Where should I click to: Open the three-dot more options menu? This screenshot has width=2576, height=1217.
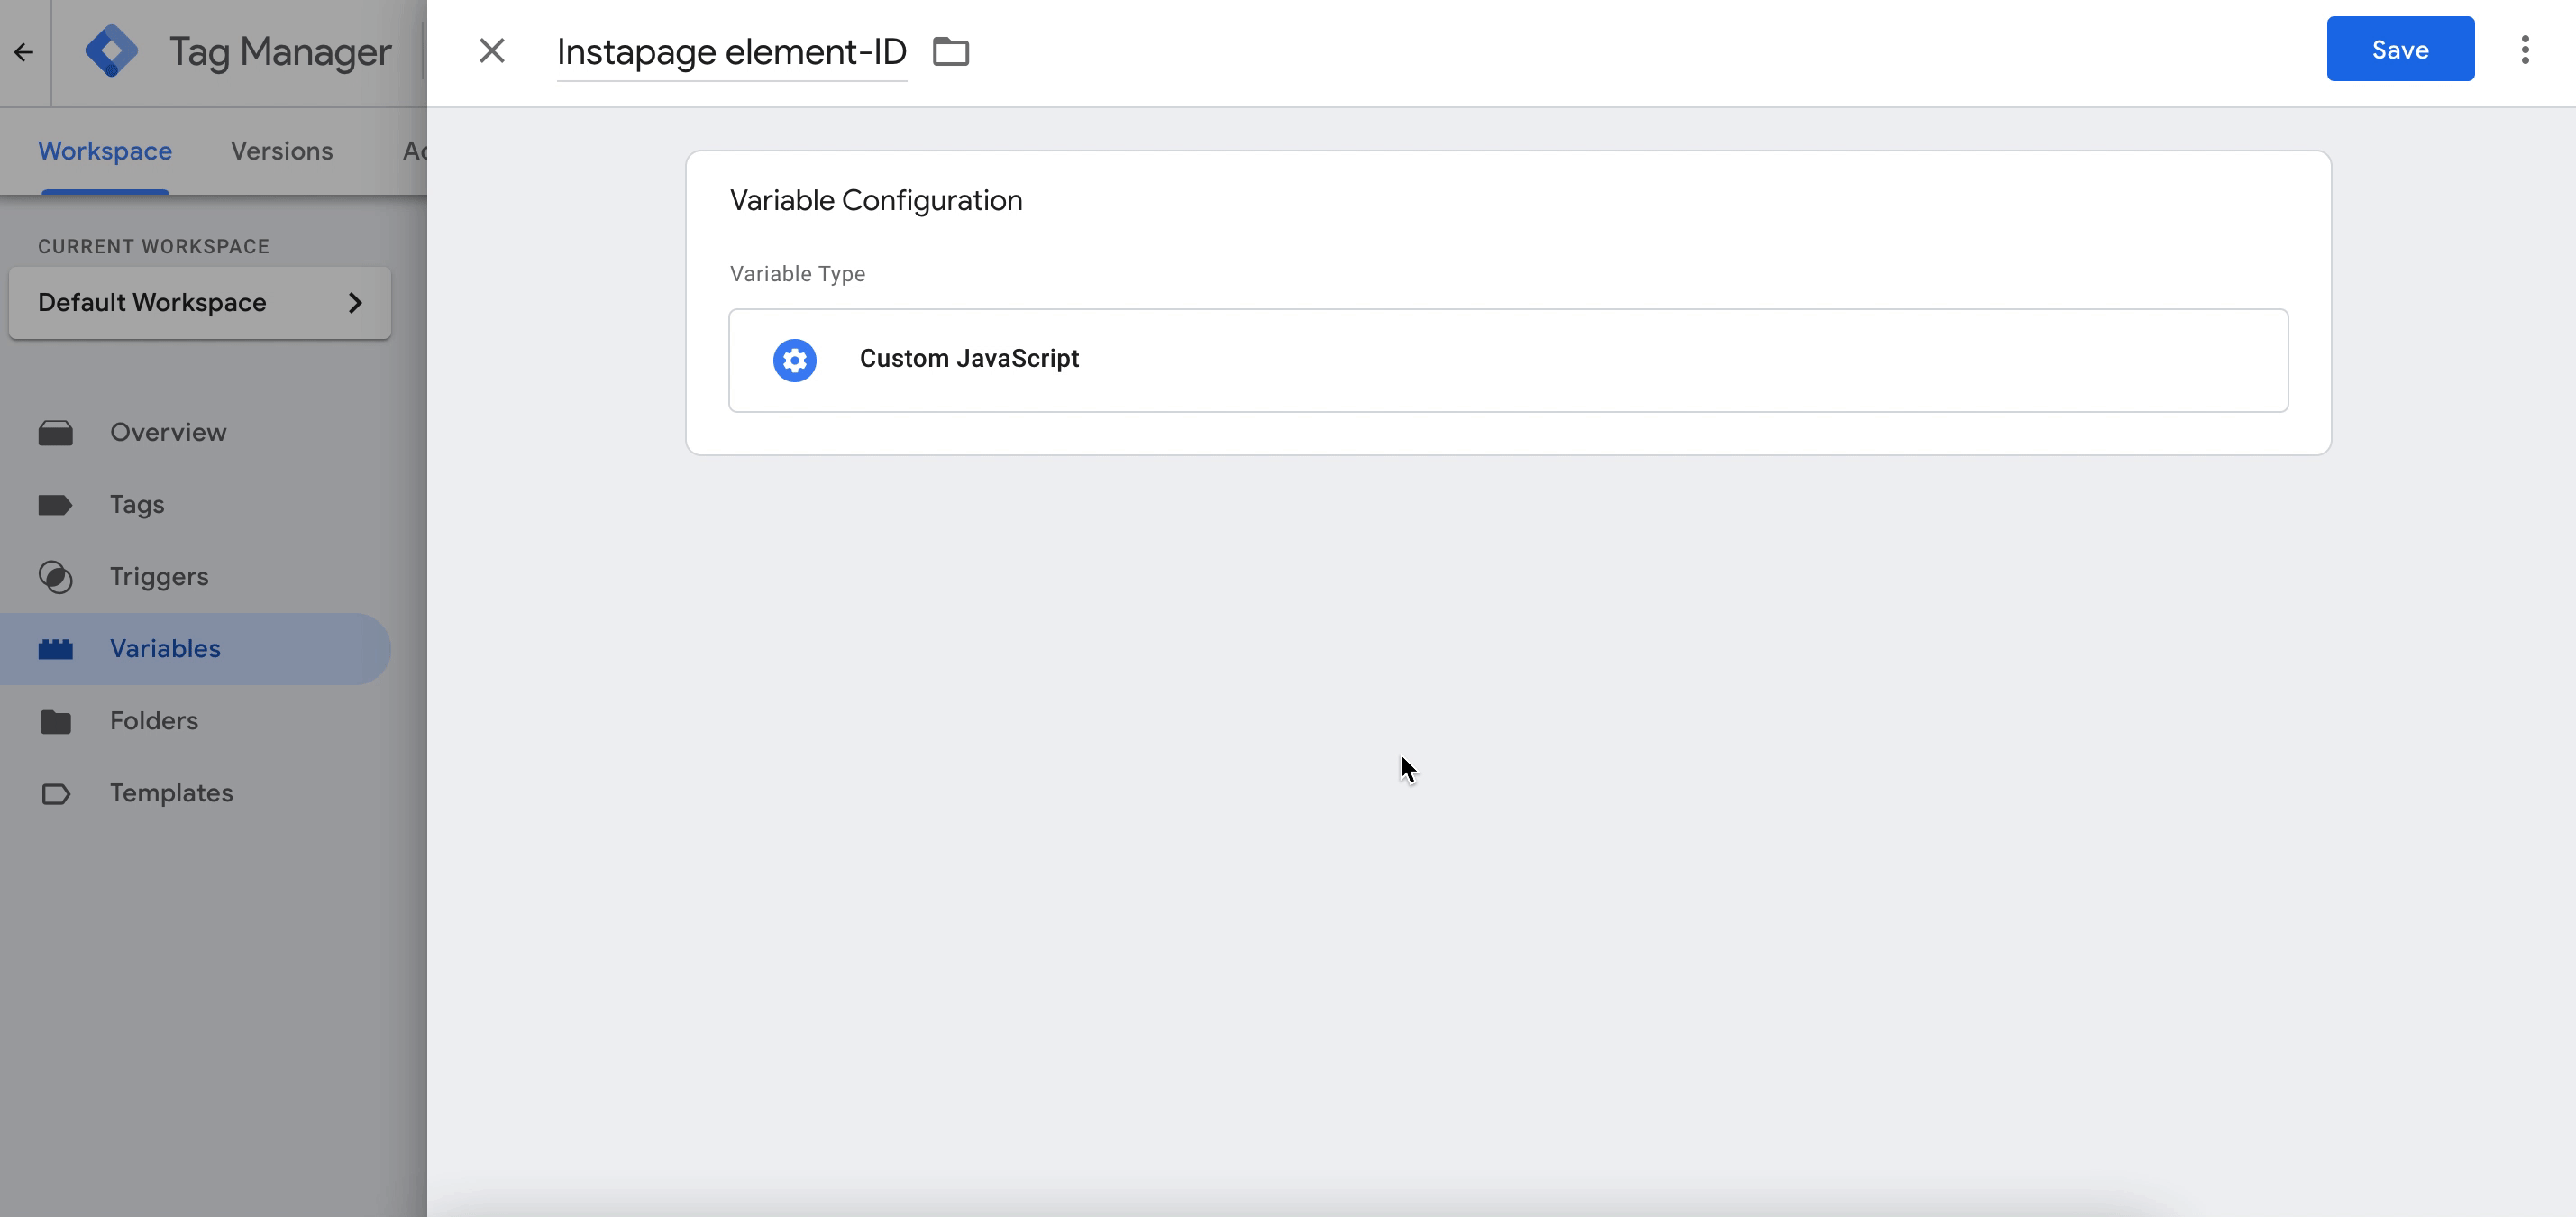(x=2524, y=50)
